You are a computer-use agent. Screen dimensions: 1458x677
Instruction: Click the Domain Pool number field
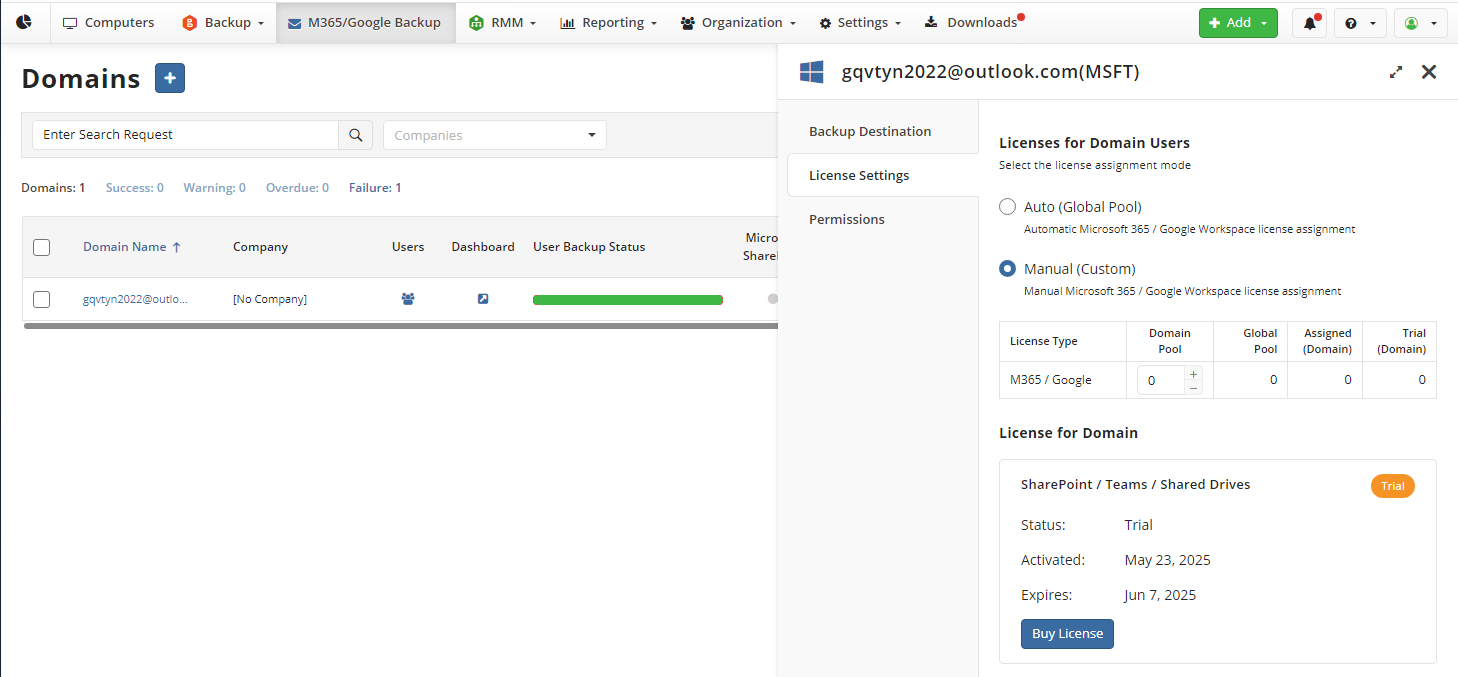(1161, 380)
